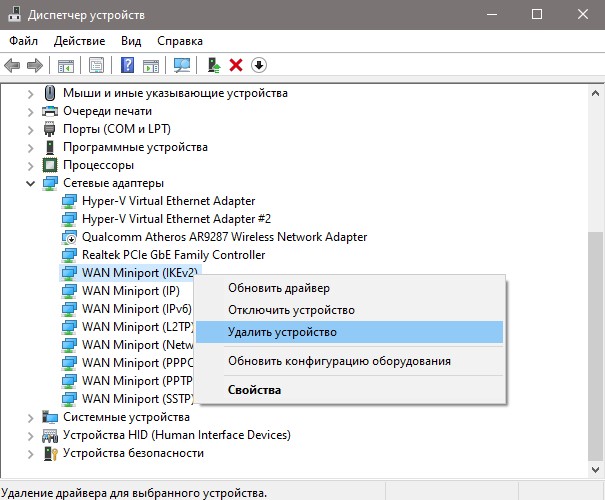The height and width of the screenshot is (500, 605).
Task: Expand Порты (COM и LPT) category
Action: (x=30, y=130)
